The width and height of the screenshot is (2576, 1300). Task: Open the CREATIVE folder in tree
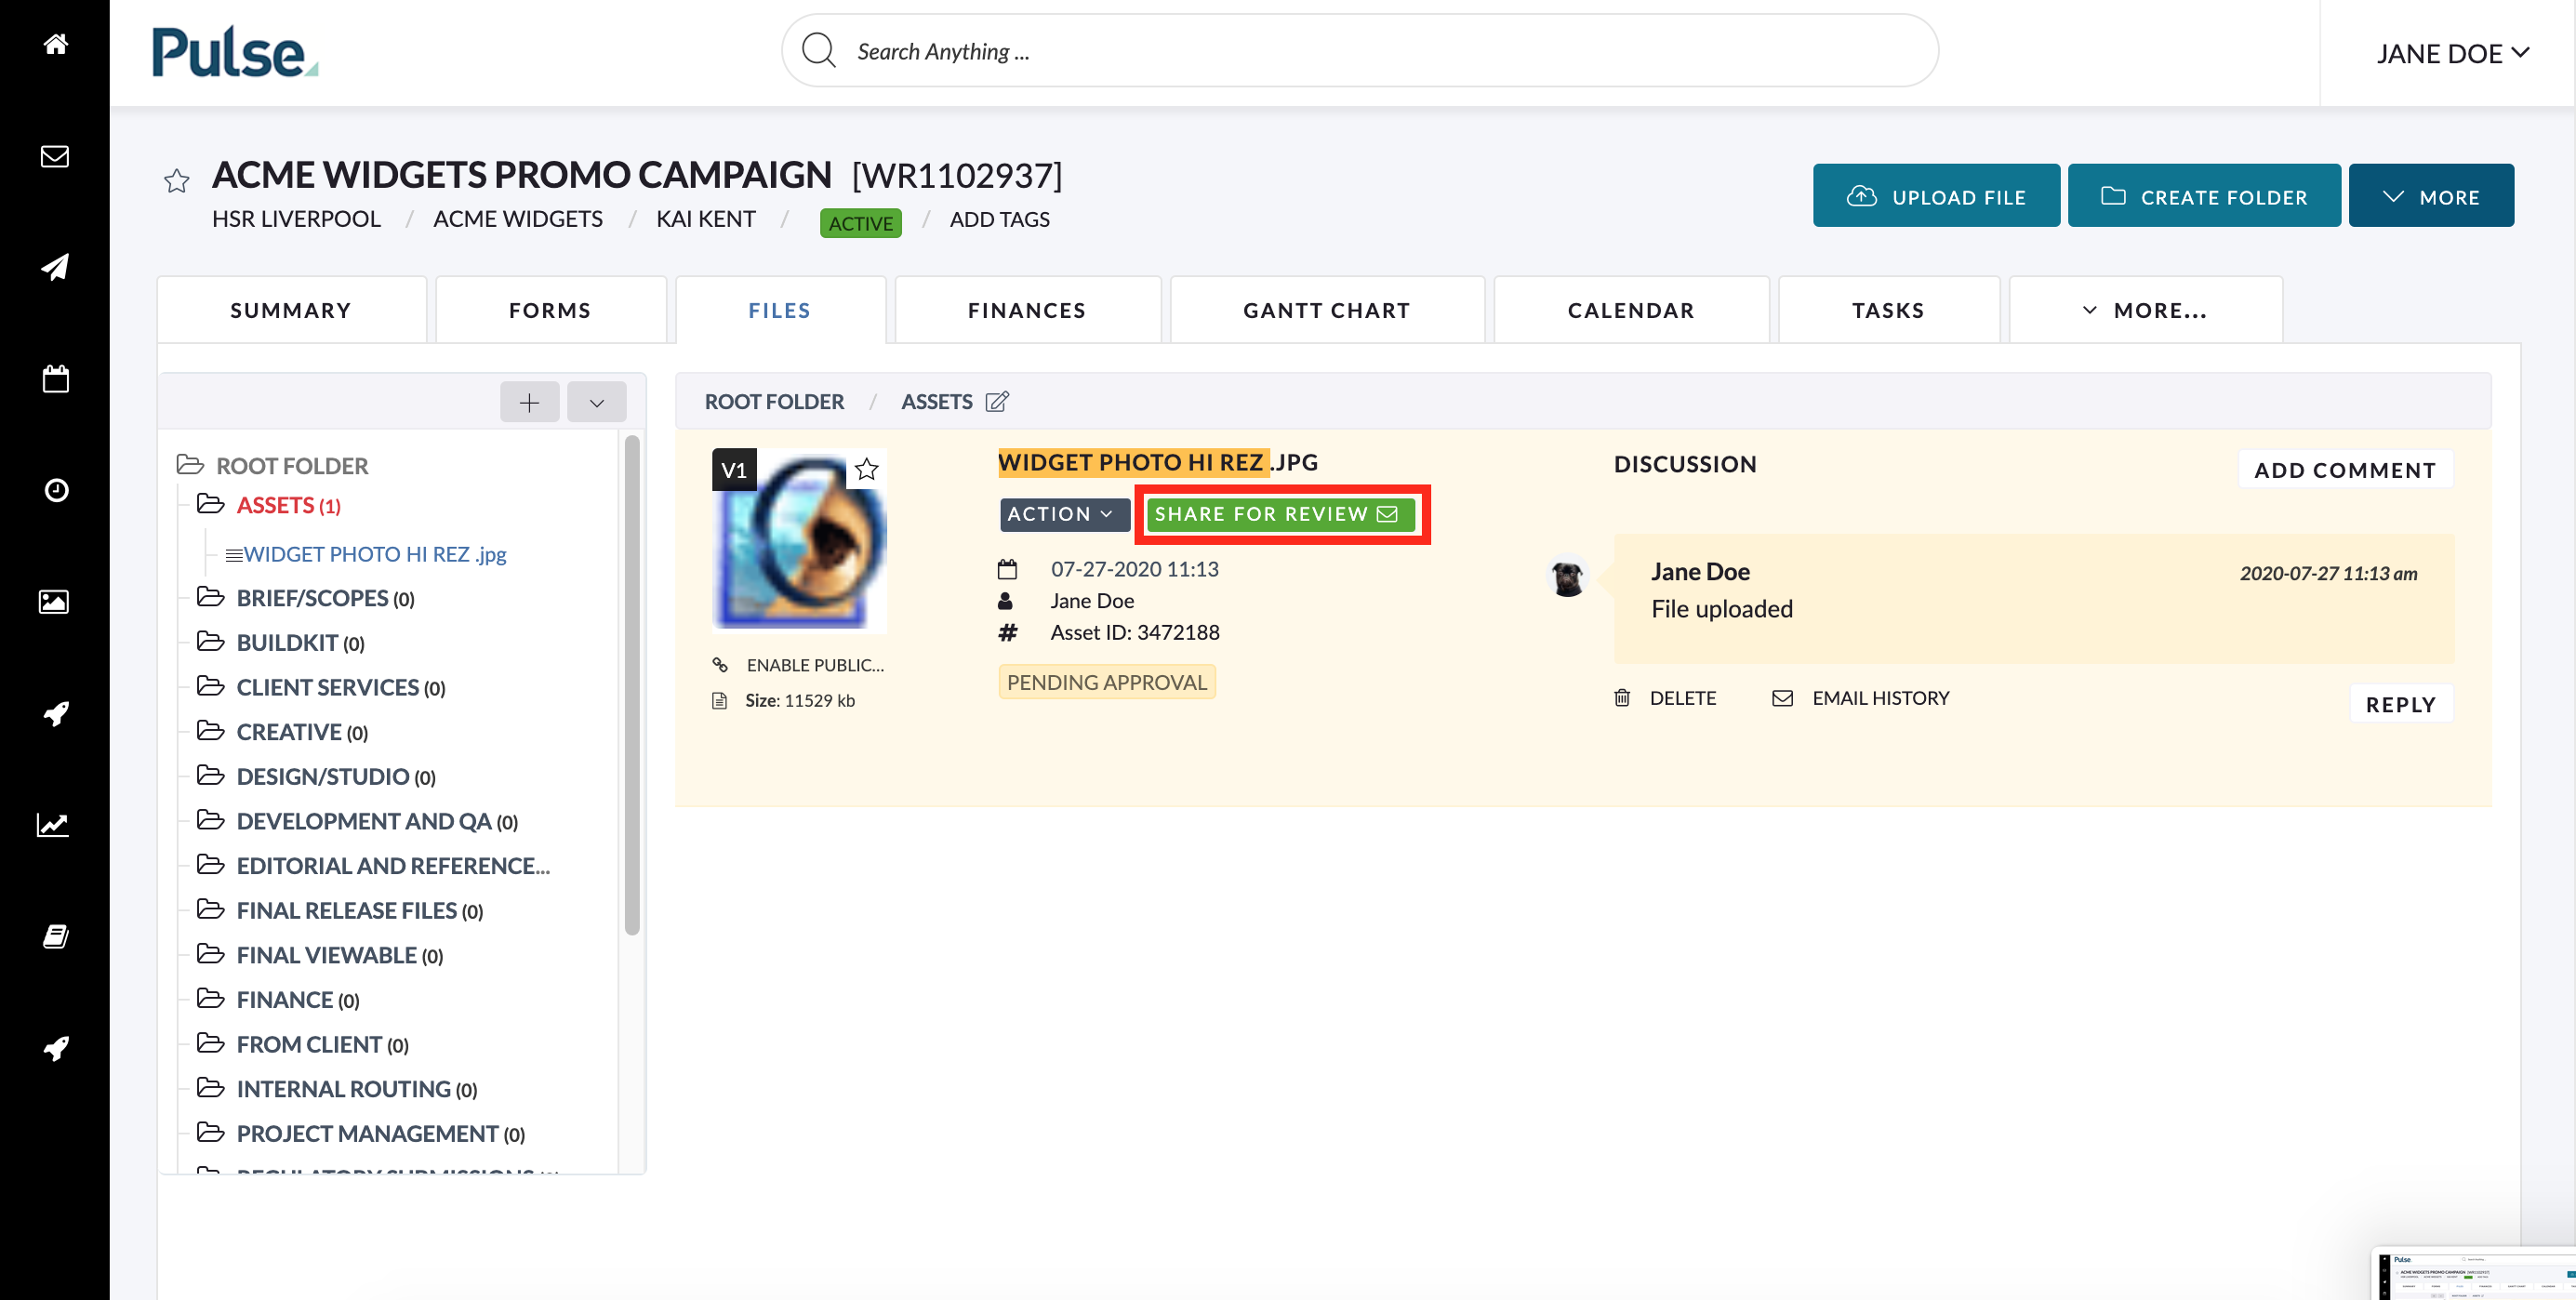302,732
